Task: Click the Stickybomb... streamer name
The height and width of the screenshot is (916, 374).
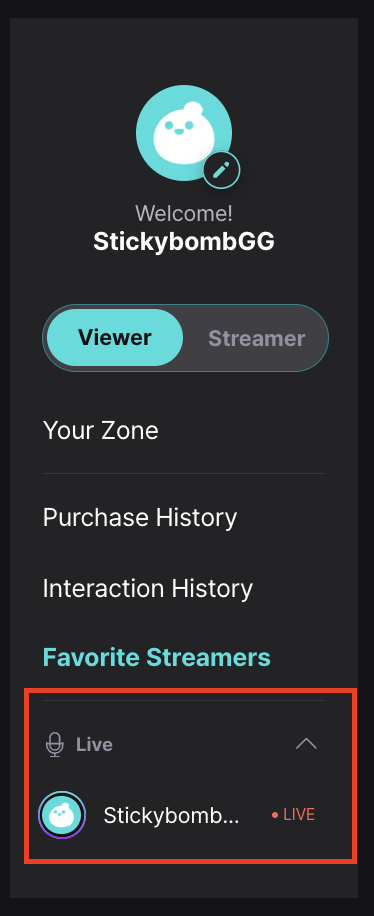Action: (171, 815)
